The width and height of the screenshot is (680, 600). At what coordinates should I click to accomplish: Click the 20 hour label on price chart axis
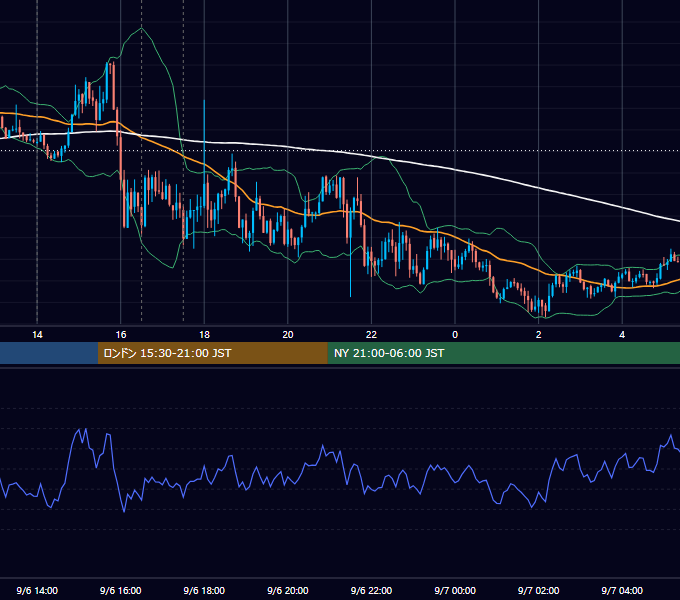(288, 335)
